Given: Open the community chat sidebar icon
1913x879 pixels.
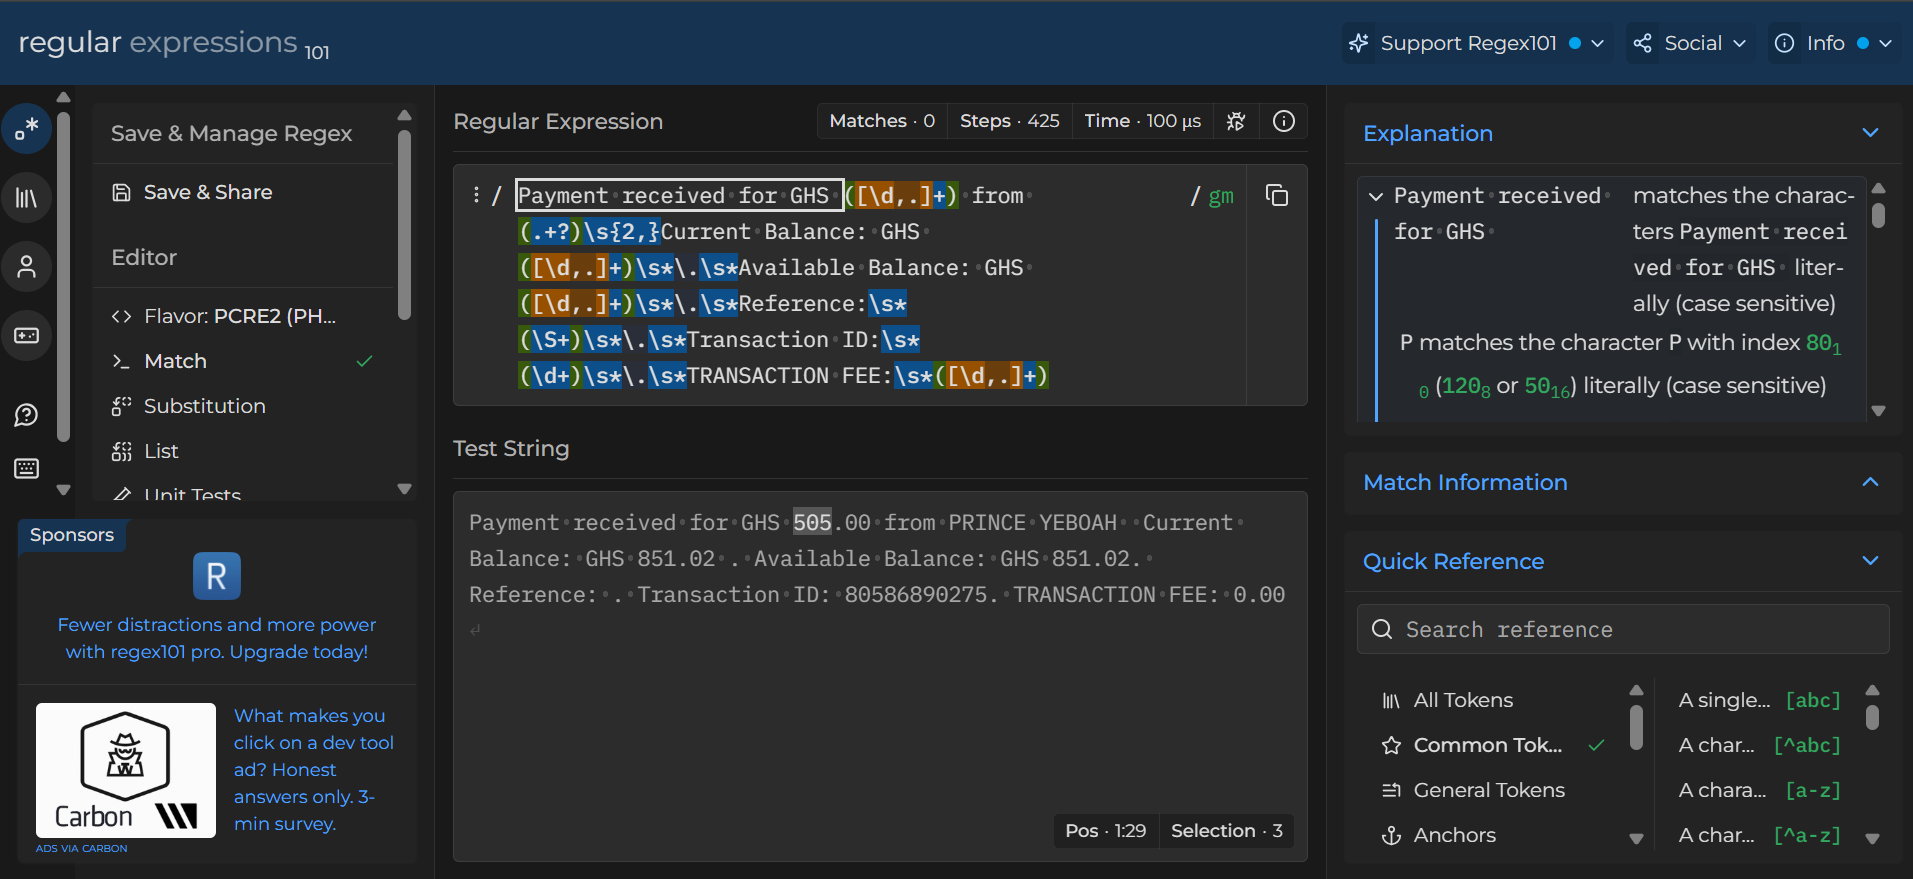Looking at the screenshot, I should [x=27, y=415].
